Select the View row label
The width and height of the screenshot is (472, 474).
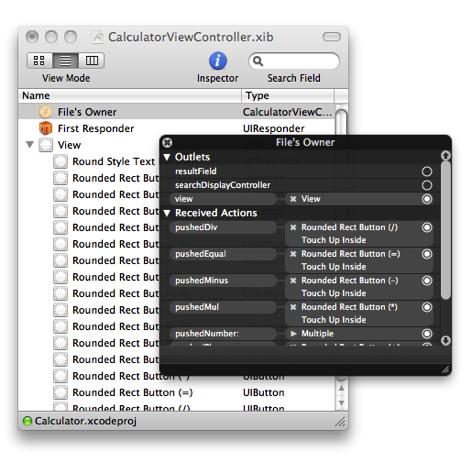tap(69, 145)
